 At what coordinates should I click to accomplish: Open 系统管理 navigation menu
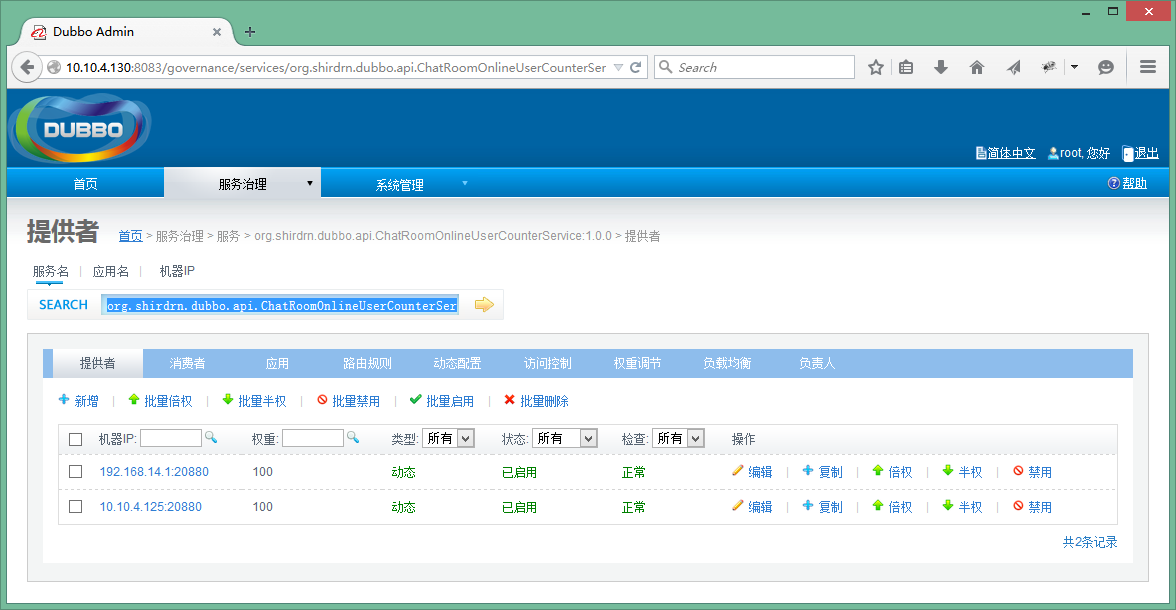(x=400, y=184)
